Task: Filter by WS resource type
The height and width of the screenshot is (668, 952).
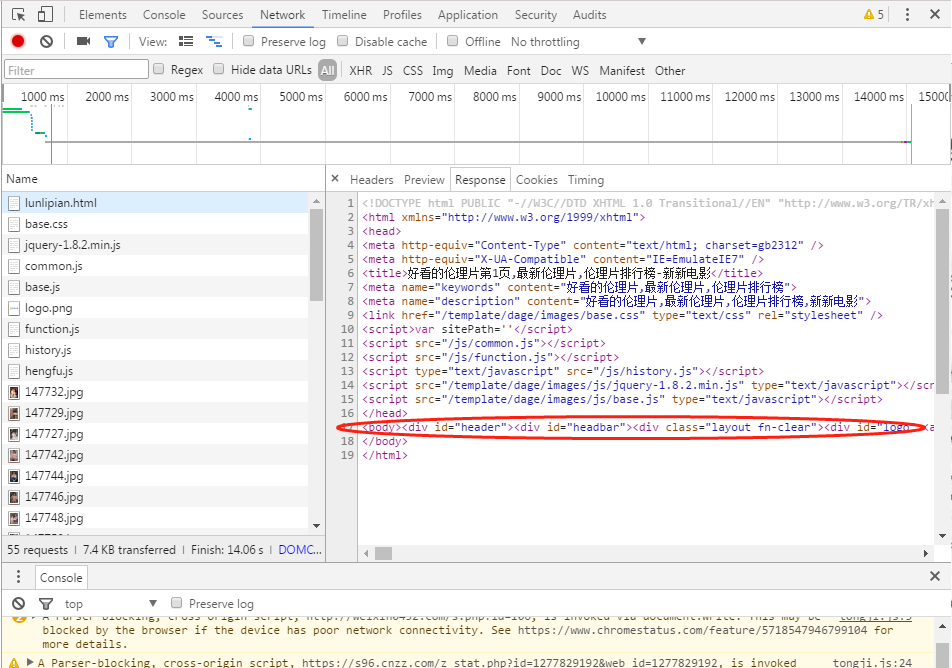Action: 580,70
